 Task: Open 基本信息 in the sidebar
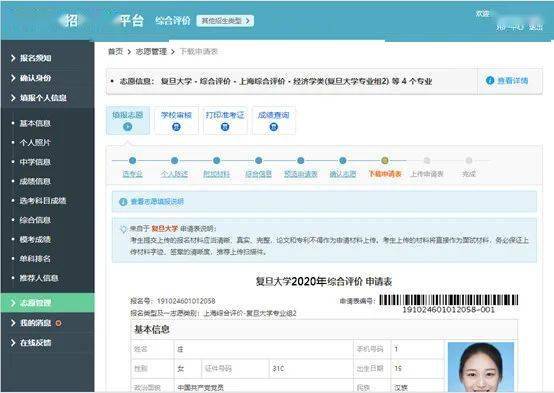click(35, 123)
